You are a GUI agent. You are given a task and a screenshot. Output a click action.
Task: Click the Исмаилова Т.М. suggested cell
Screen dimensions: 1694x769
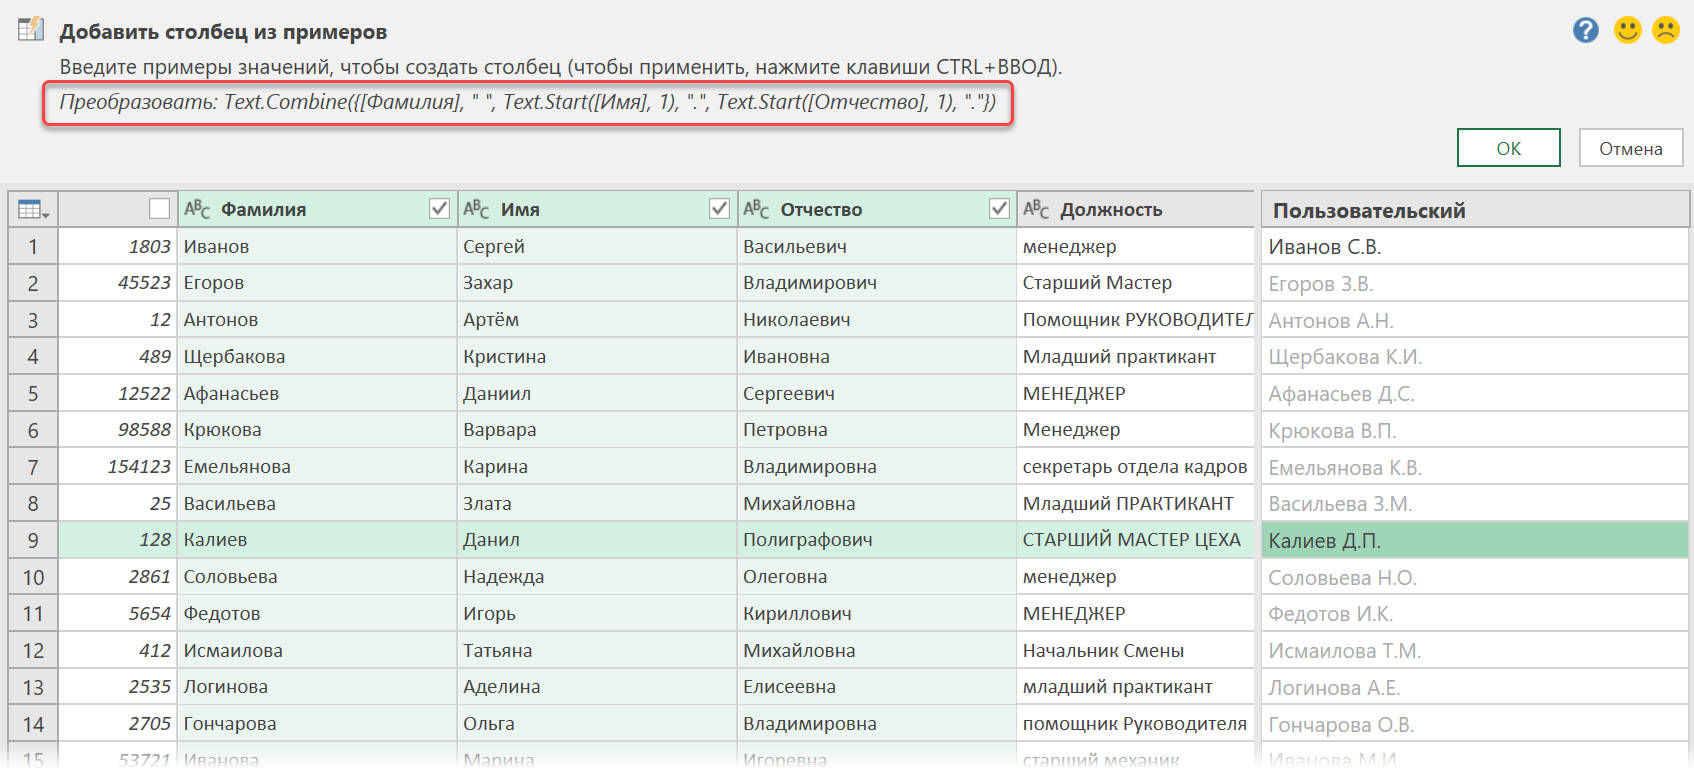[x=1475, y=651]
